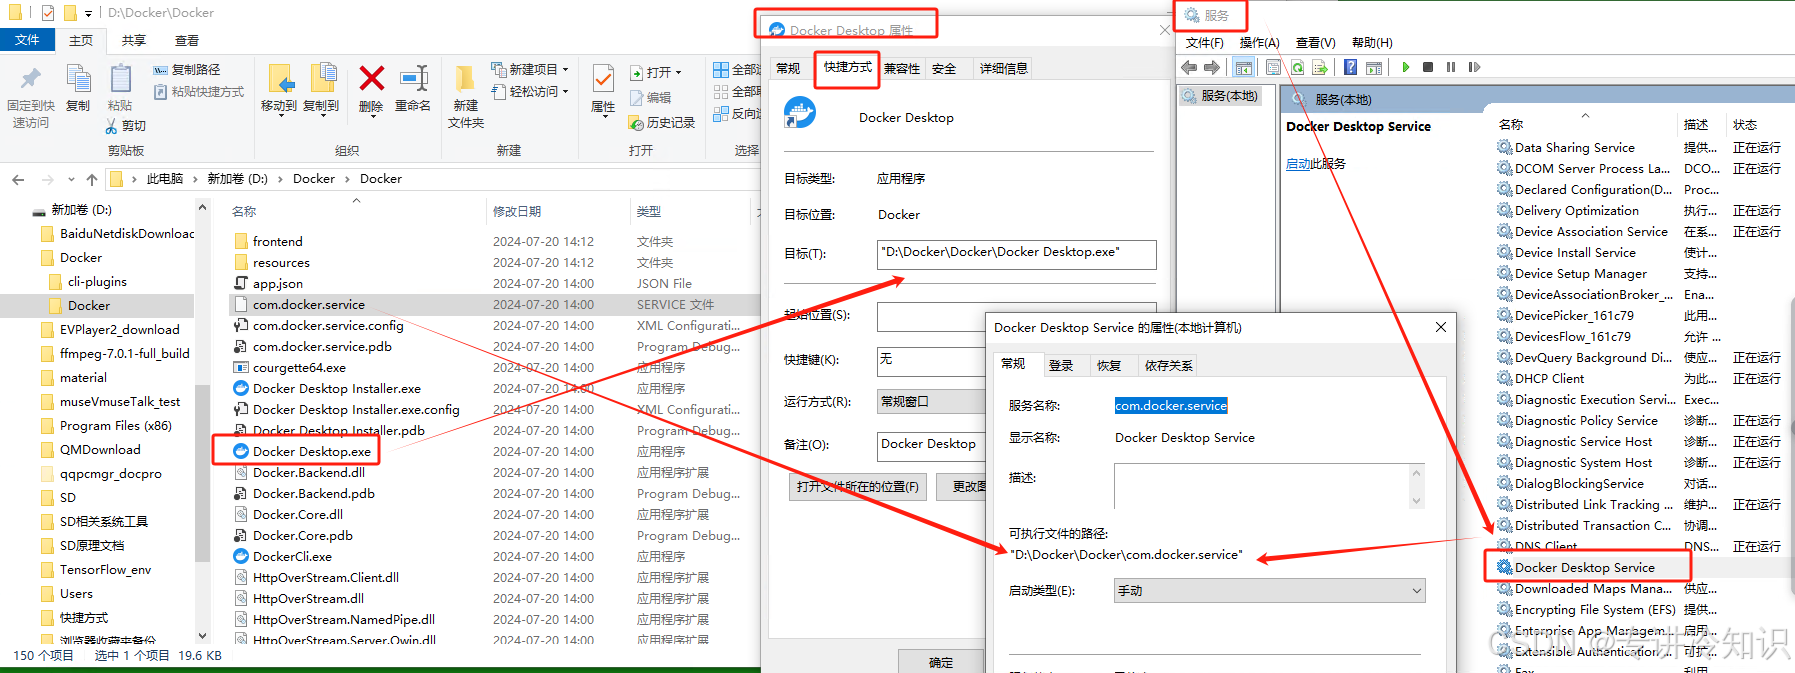Click the Services toolbar Properties icon
The width and height of the screenshot is (1795, 673).
point(1273,67)
